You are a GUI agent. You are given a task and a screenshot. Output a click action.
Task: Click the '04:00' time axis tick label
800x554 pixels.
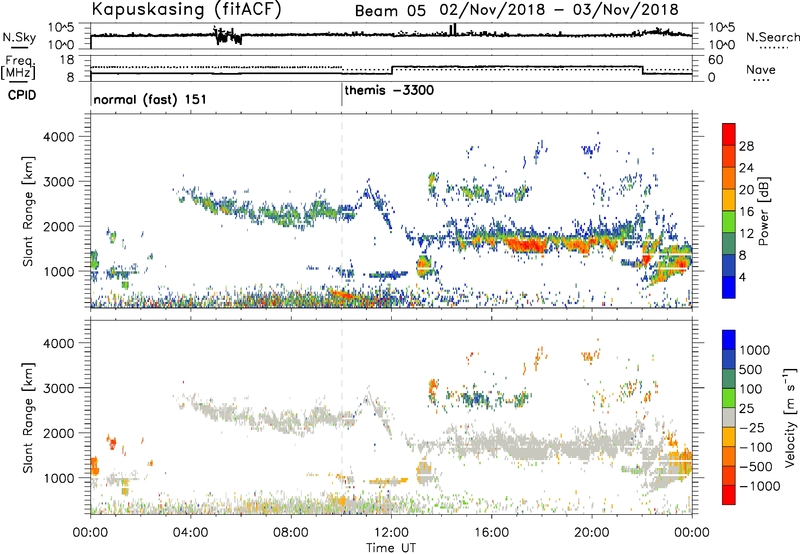(191, 533)
